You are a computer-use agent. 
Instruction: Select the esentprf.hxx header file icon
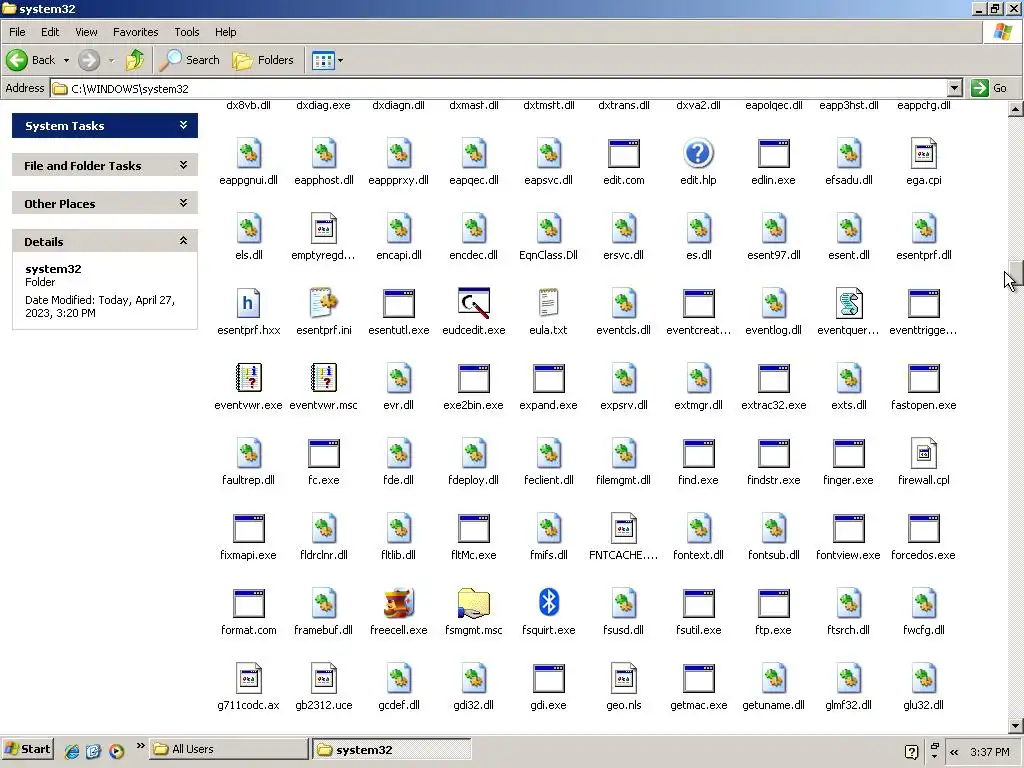tap(249, 303)
